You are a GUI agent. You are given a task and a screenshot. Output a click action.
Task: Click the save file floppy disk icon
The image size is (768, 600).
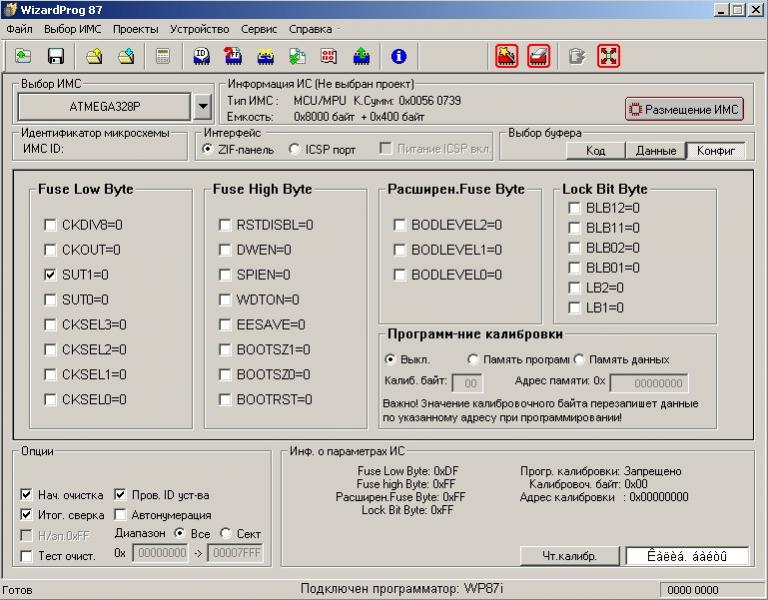(56, 57)
